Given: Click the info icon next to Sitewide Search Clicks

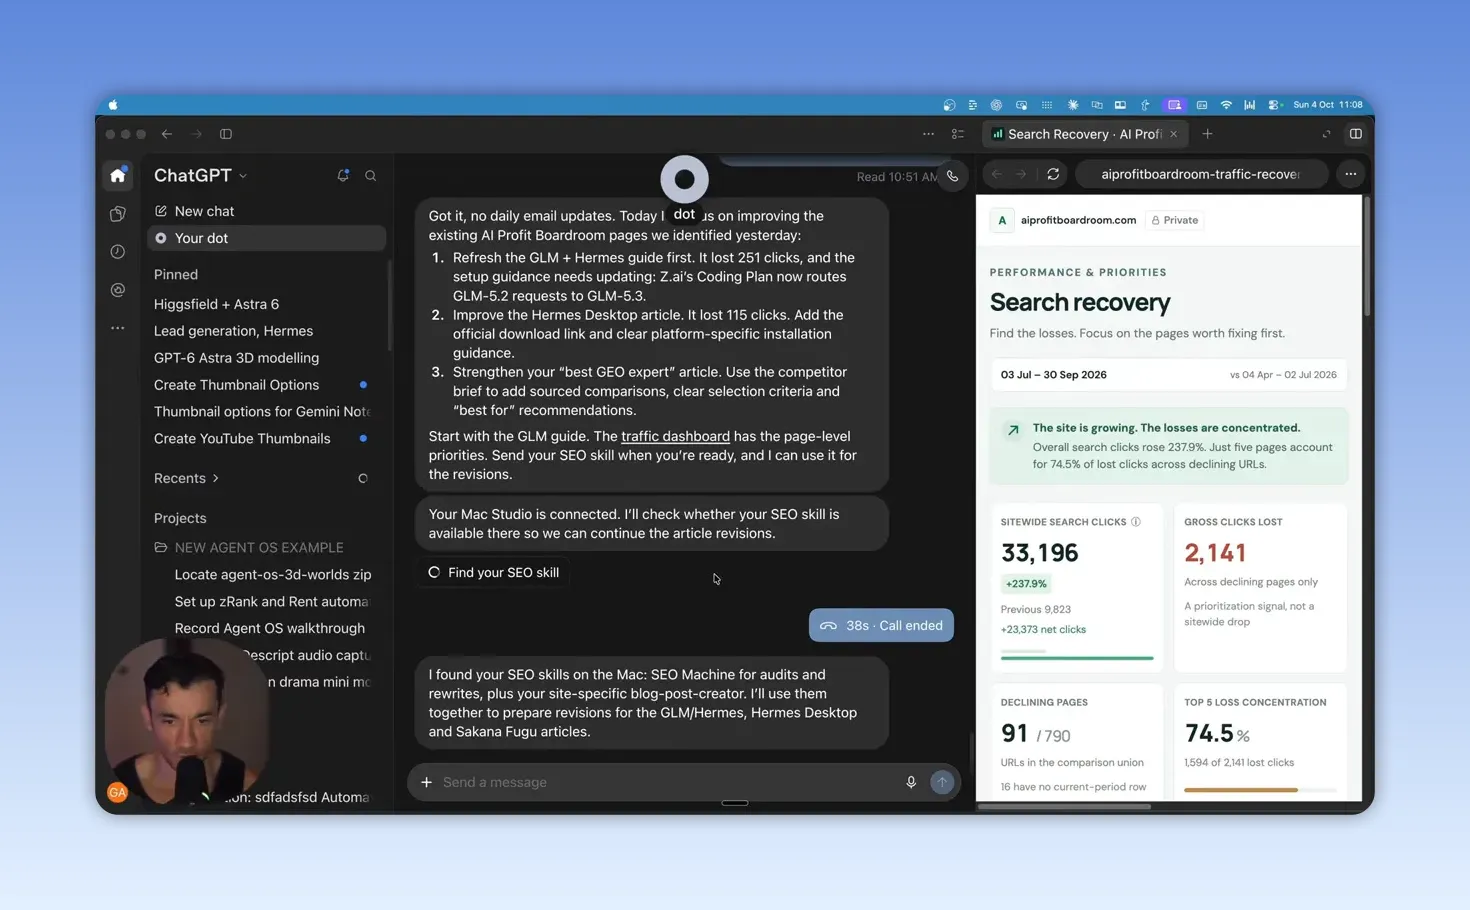Looking at the screenshot, I should tap(1136, 522).
